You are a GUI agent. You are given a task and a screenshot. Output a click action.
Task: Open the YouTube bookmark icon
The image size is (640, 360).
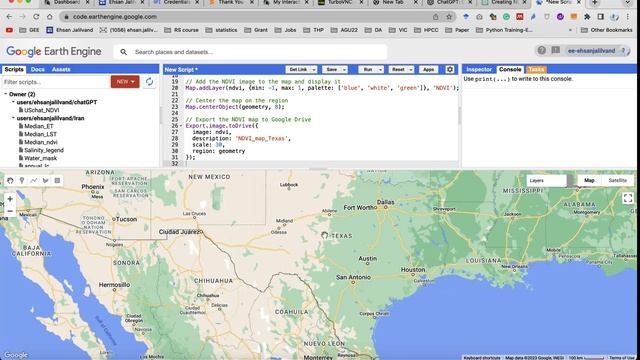click(x=9, y=30)
